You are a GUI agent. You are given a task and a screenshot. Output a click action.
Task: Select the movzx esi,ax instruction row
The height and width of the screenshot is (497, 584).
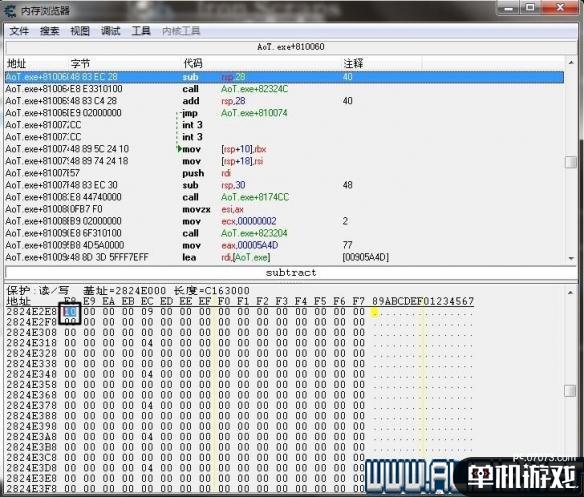point(284,209)
